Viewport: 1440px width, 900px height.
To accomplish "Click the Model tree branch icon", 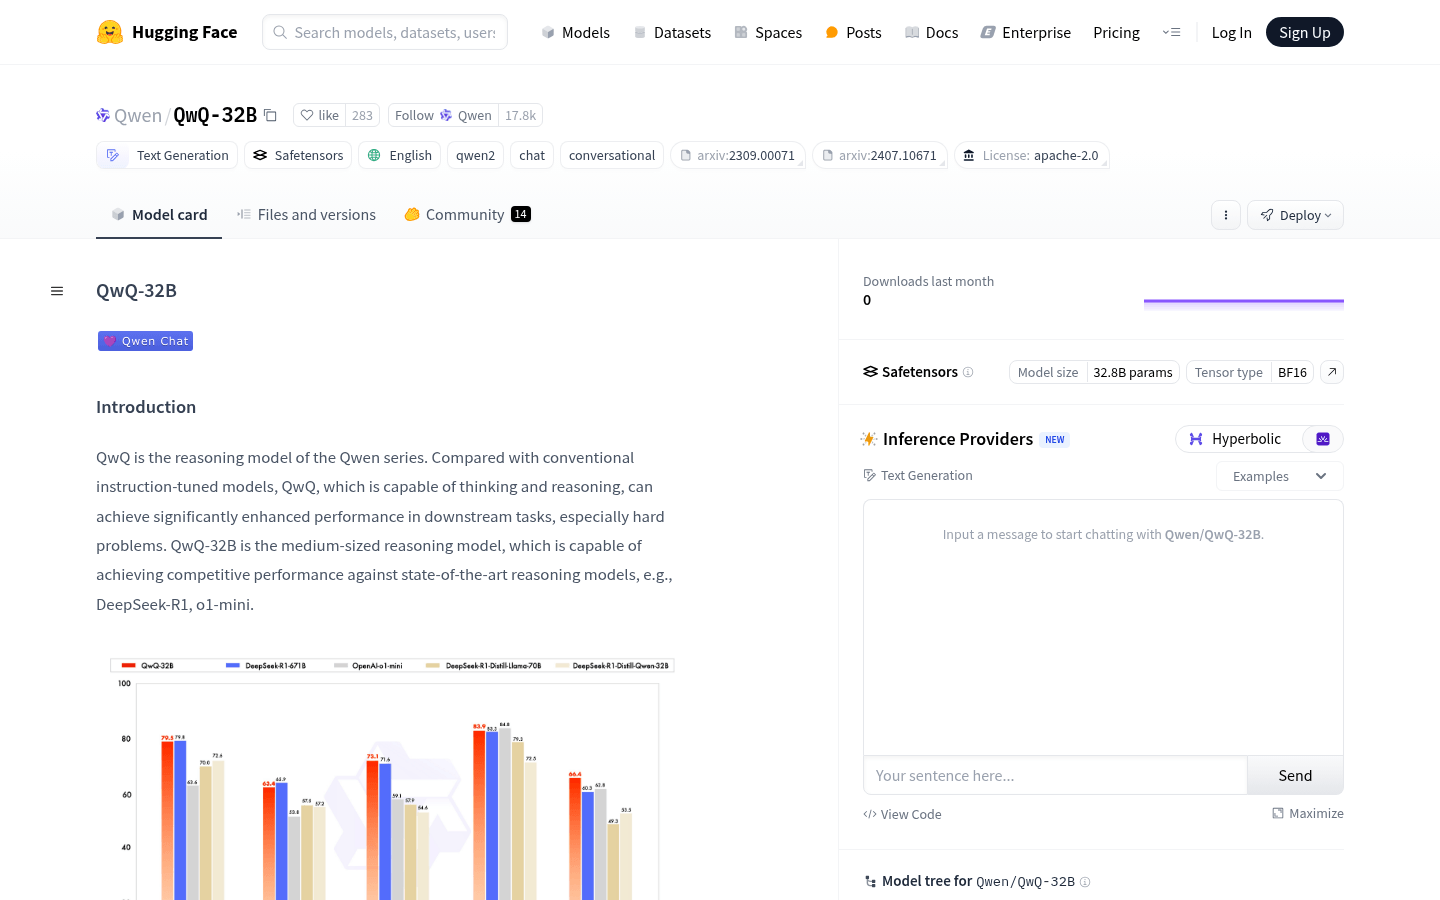I will tap(870, 881).
